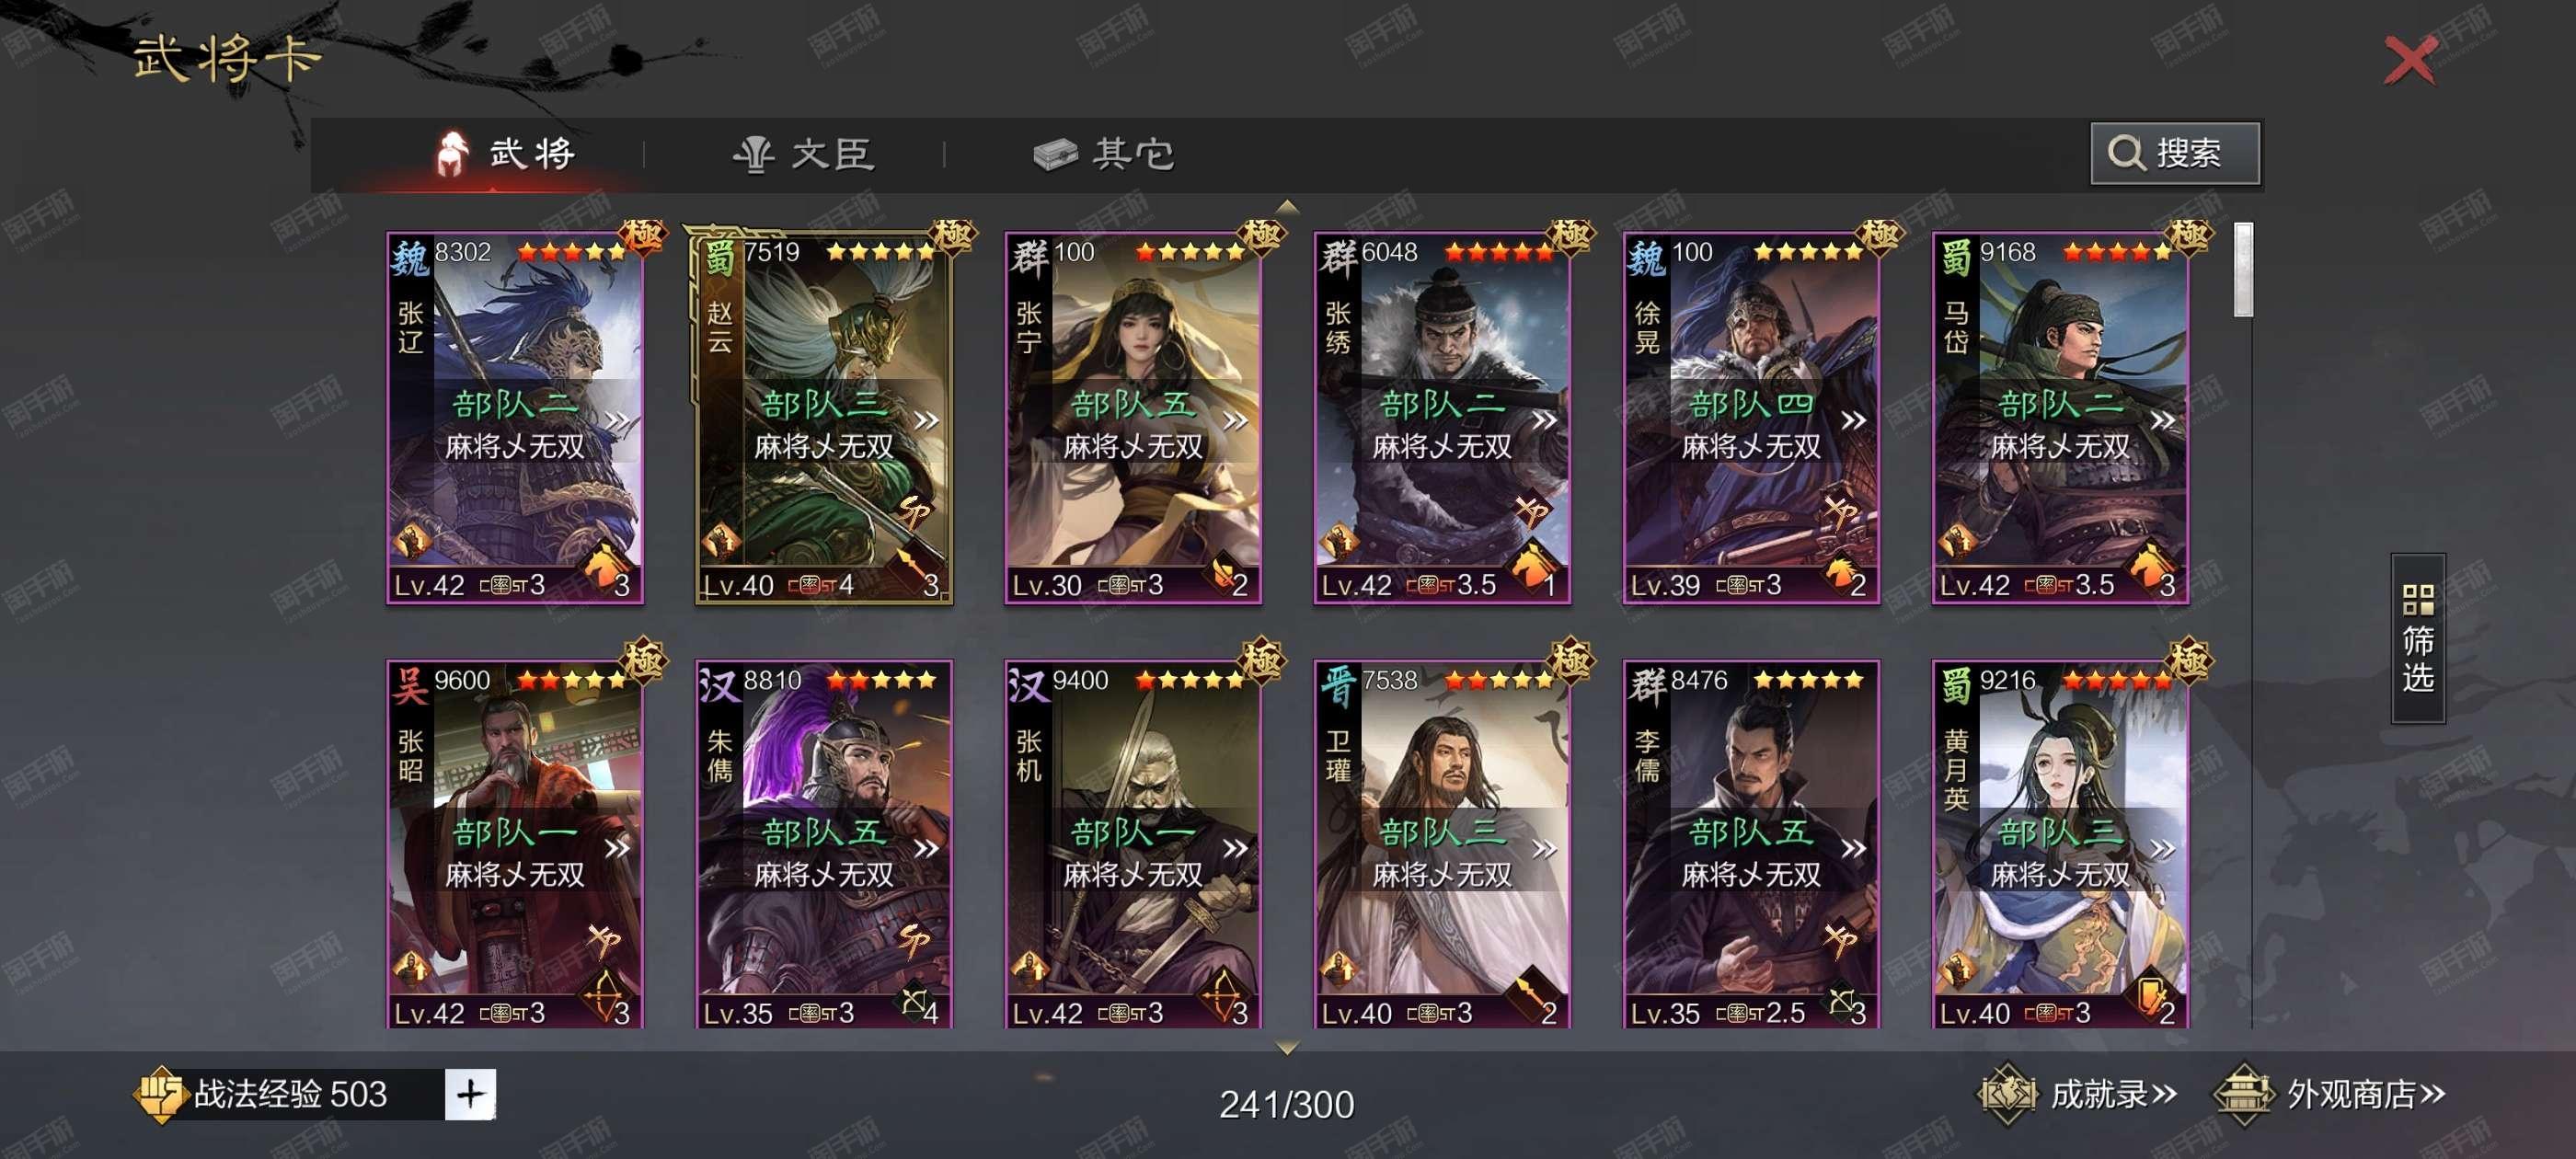Image resolution: width=2576 pixels, height=1159 pixels.
Task: Open the 筛选 filter panel
Action: (x=2417, y=638)
